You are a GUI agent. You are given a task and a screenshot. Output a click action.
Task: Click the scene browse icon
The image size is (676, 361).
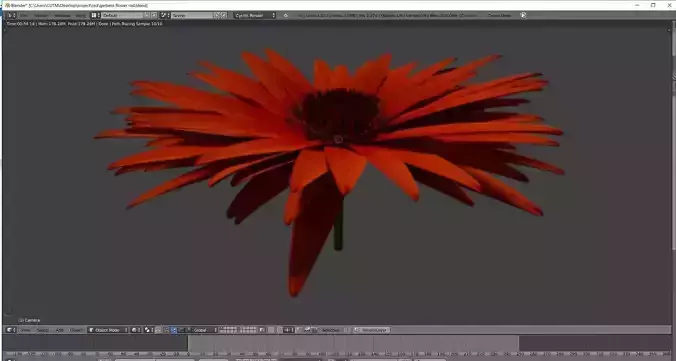point(165,15)
